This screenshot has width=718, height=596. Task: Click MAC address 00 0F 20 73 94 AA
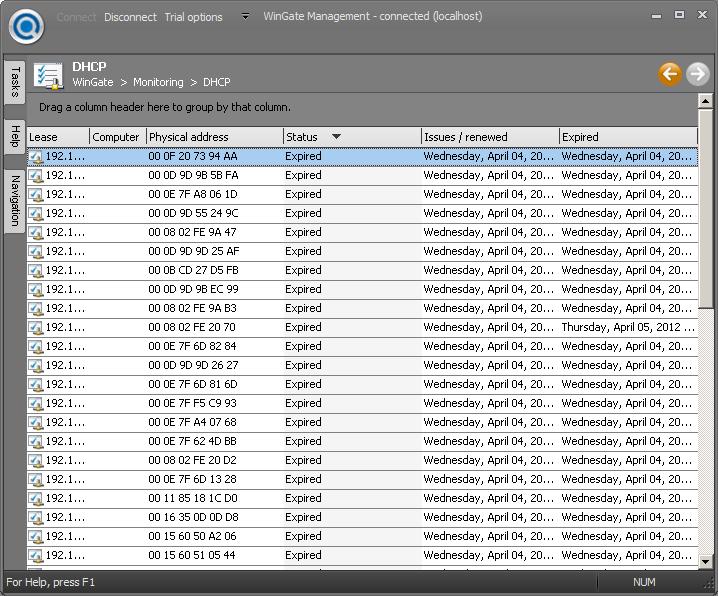coord(193,156)
